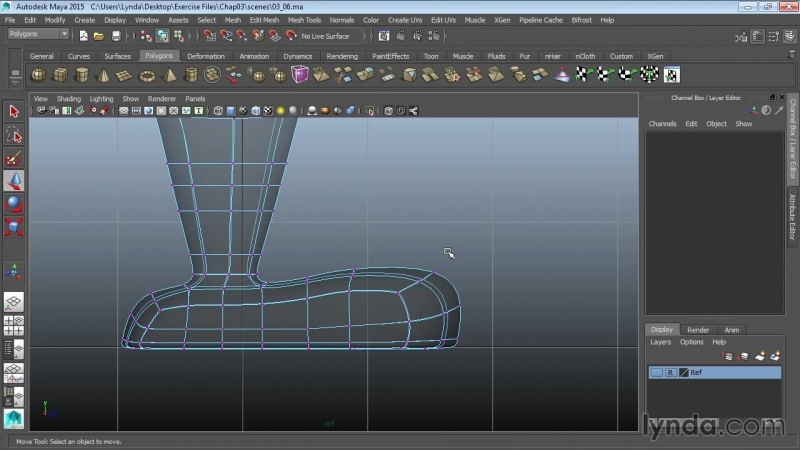Toggle Ref layer visibility box
Viewport: 800px width, 450px height.
(657, 372)
